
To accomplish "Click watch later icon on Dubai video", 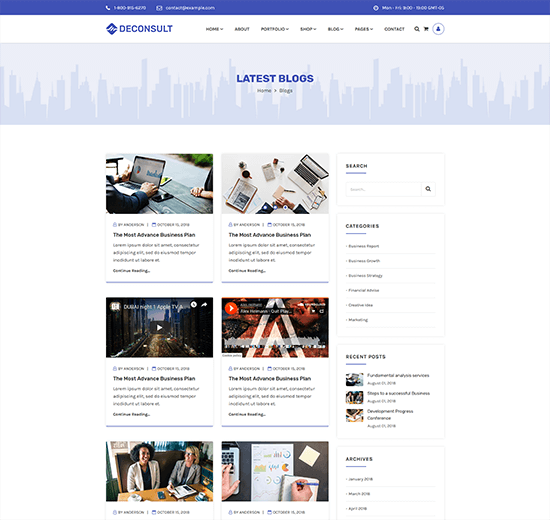I will click(194, 305).
